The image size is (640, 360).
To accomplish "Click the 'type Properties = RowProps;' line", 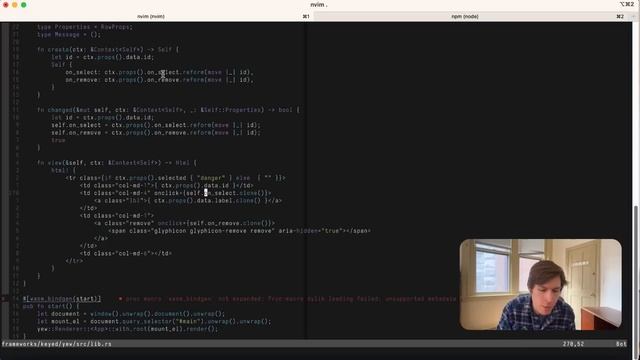I will (85, 27).
